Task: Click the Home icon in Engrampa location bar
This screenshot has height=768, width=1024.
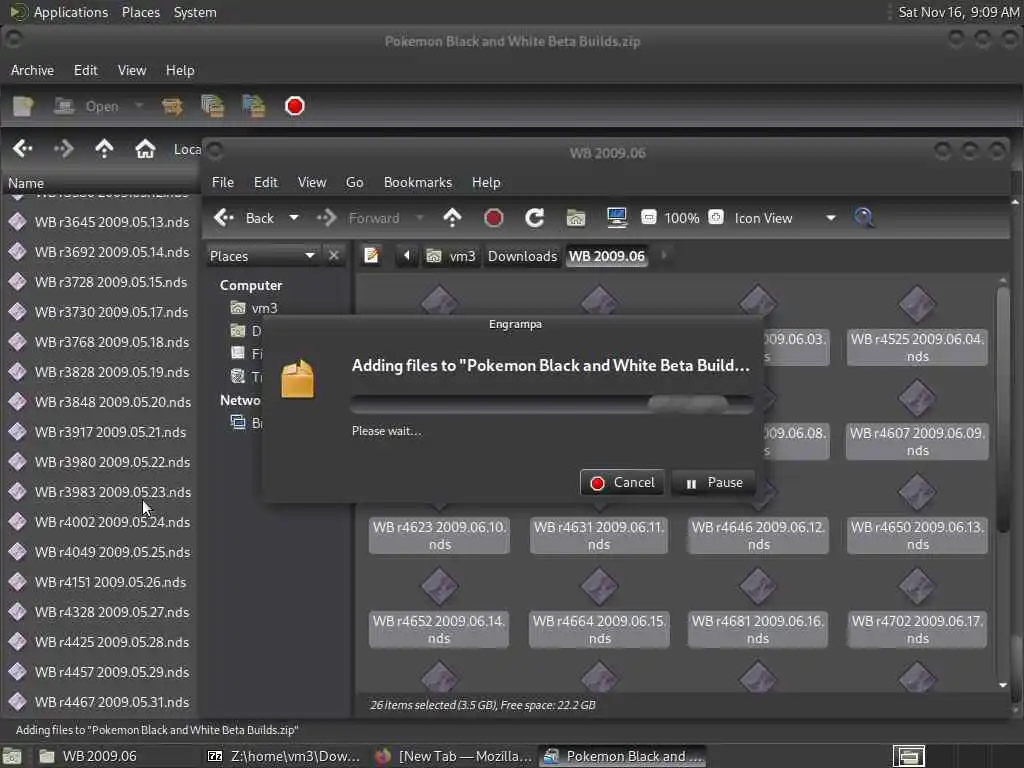Action: (x=145, y=149)
